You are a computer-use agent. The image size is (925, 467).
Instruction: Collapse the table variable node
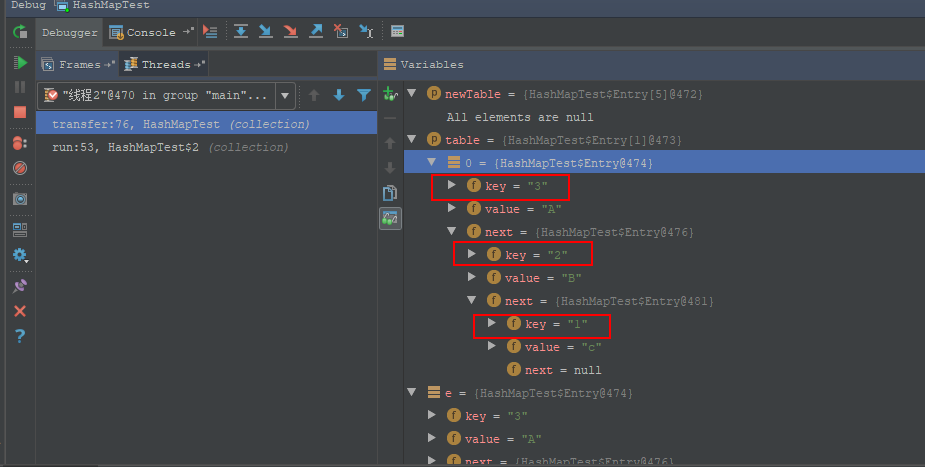pos(412,139)
